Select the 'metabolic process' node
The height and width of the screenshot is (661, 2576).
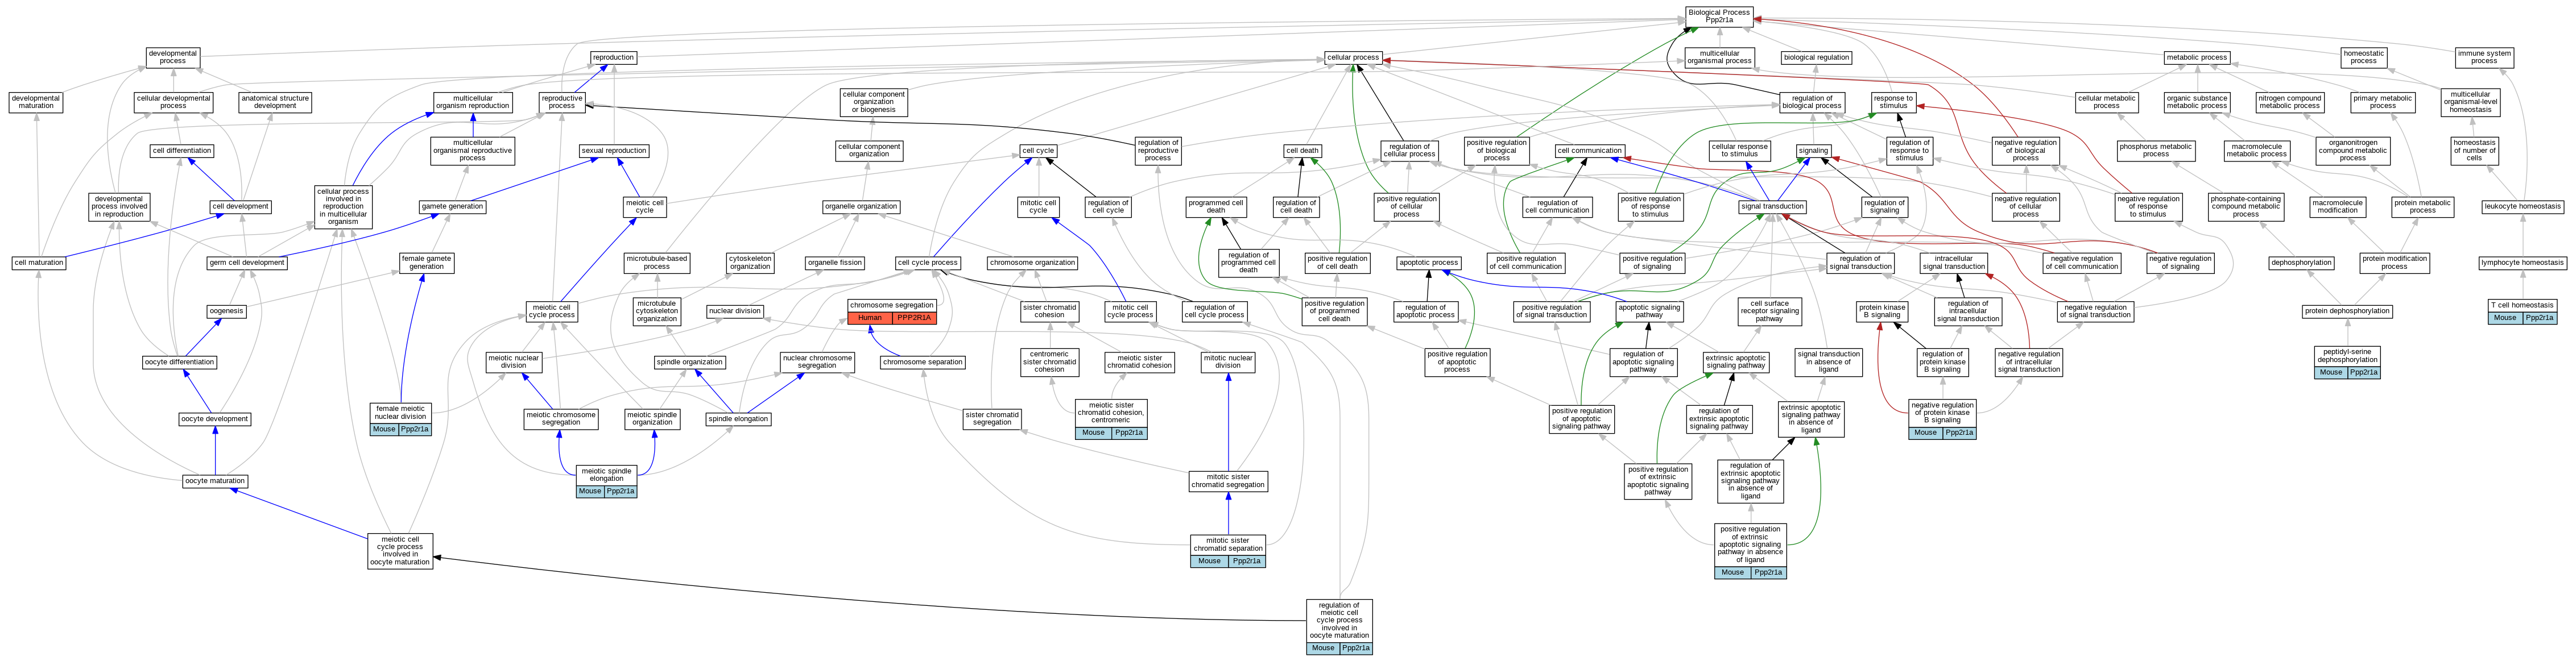point(2197,57)
